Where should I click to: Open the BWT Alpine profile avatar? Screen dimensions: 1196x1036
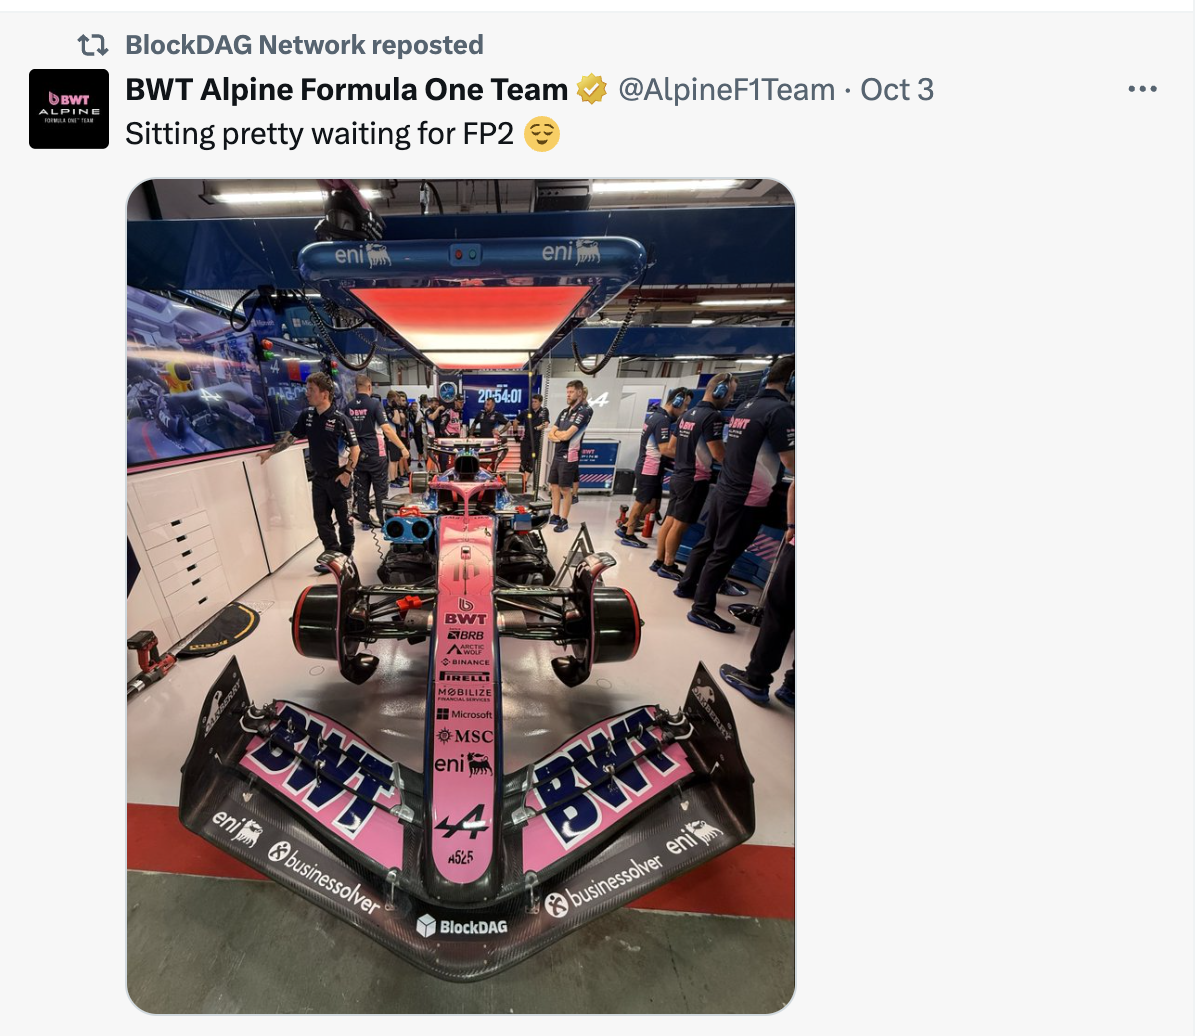click(69, 109)
